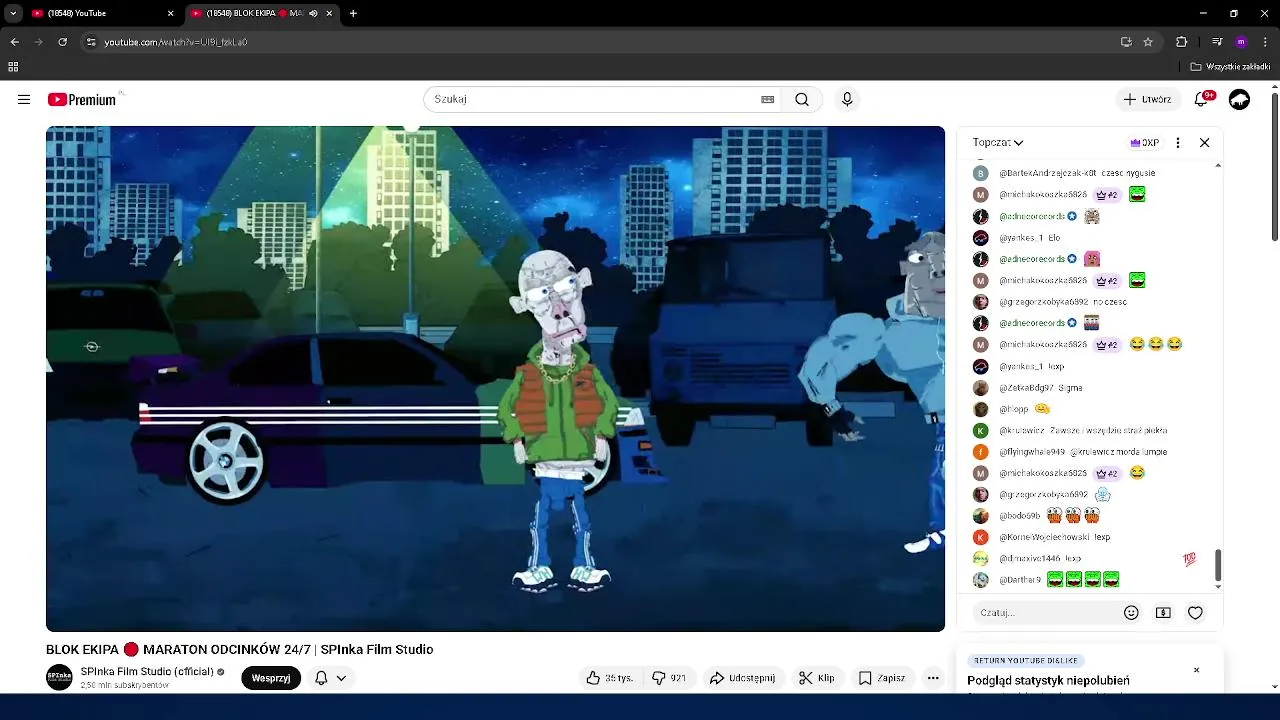The width and height of the screenshot is (1280, 720).
Task: Click the Utwórz create button
Action: click(x=1147, y=99)
